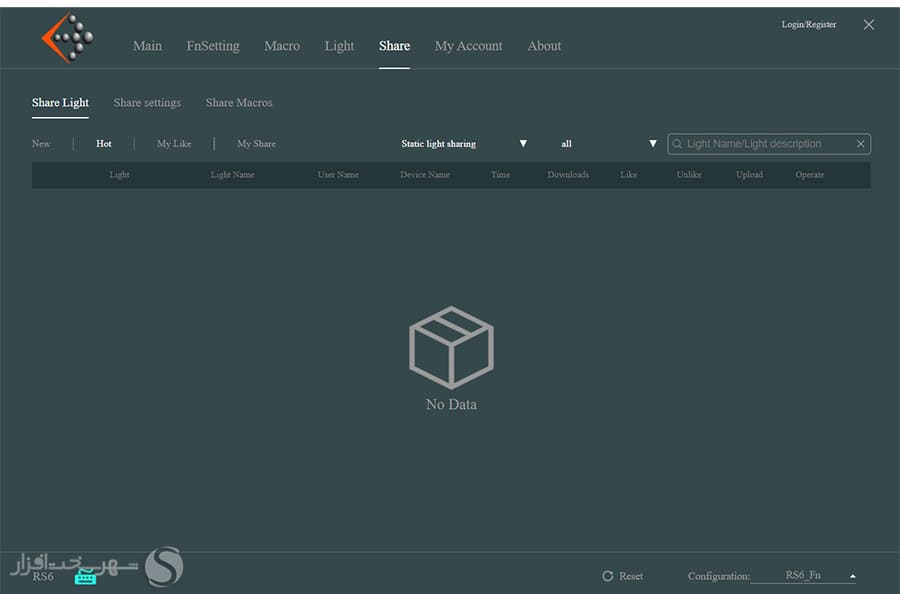Switch to the Light tab
This screenshot has height=594, width=900.
click(339, 46)
